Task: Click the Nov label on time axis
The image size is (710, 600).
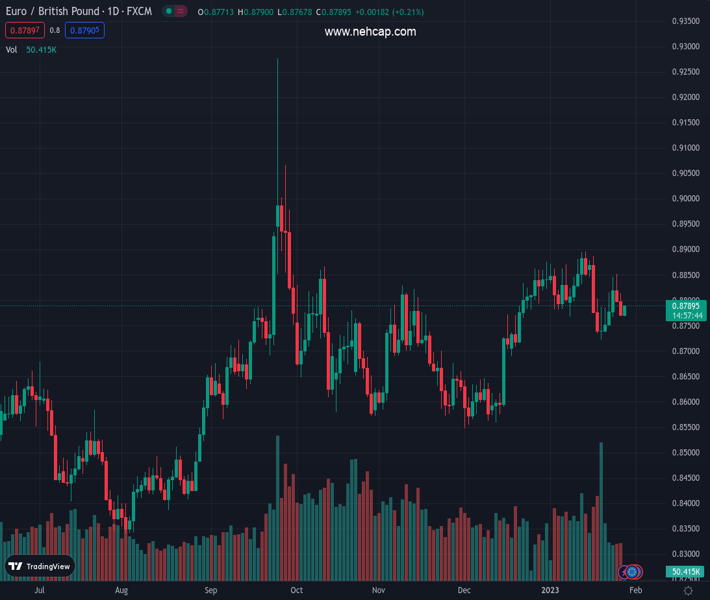Action: coord(379,590)
